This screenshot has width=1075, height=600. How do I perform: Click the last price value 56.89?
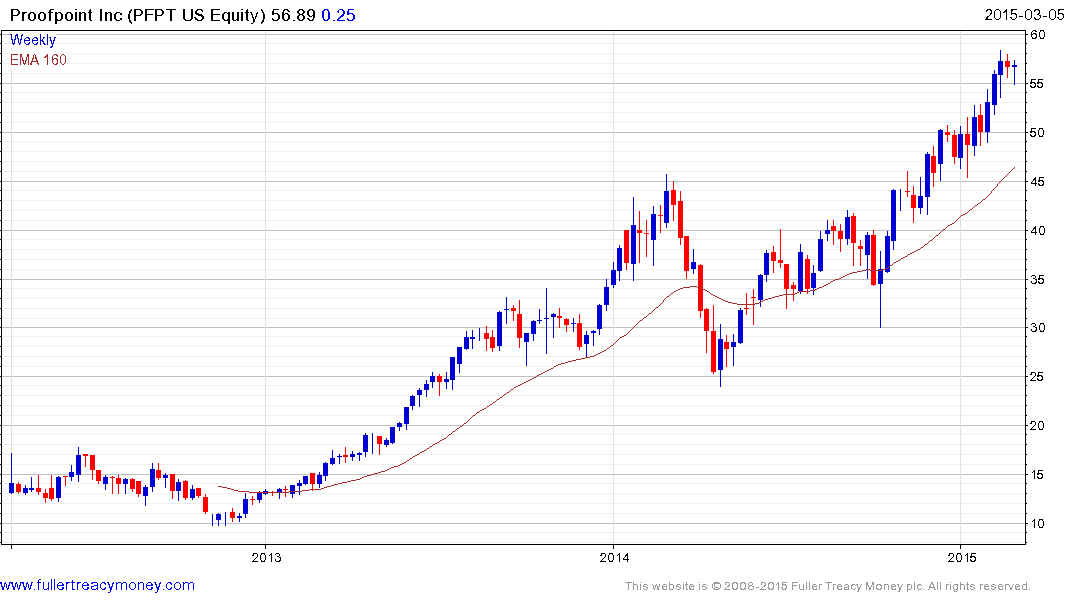pyautogui.click(x=293, y=15)
